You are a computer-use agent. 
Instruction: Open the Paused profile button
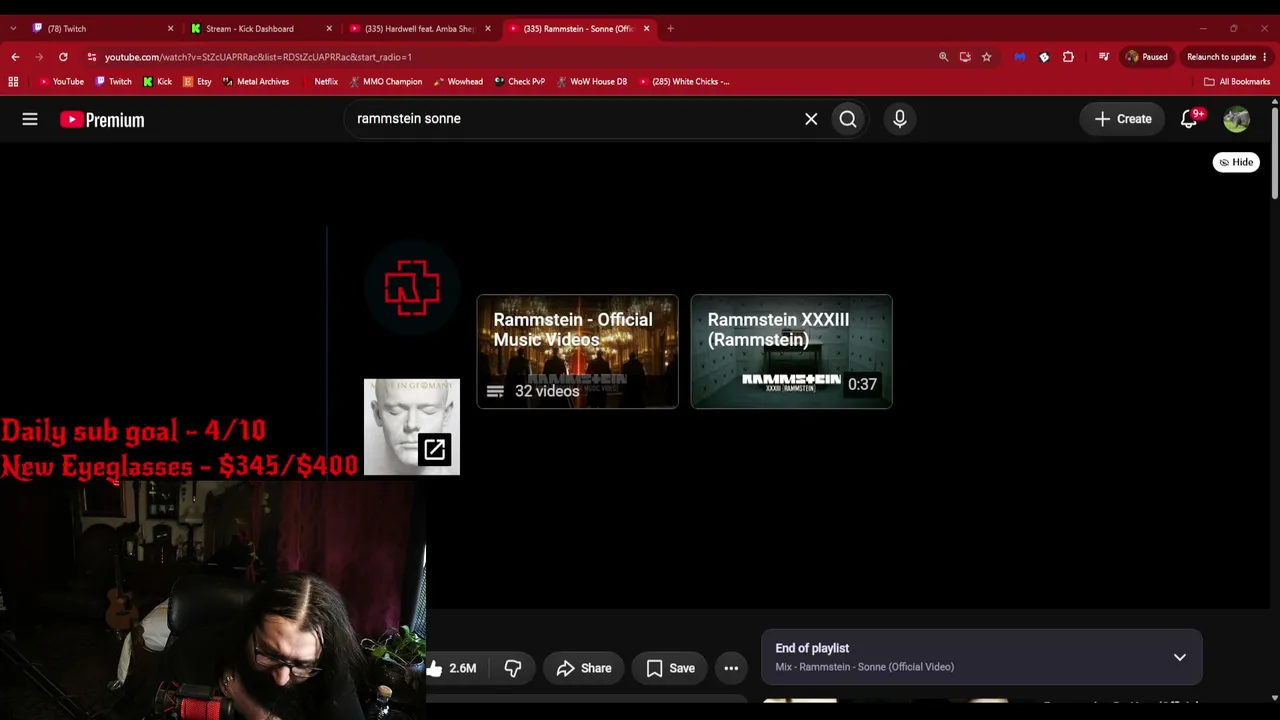1146,57
